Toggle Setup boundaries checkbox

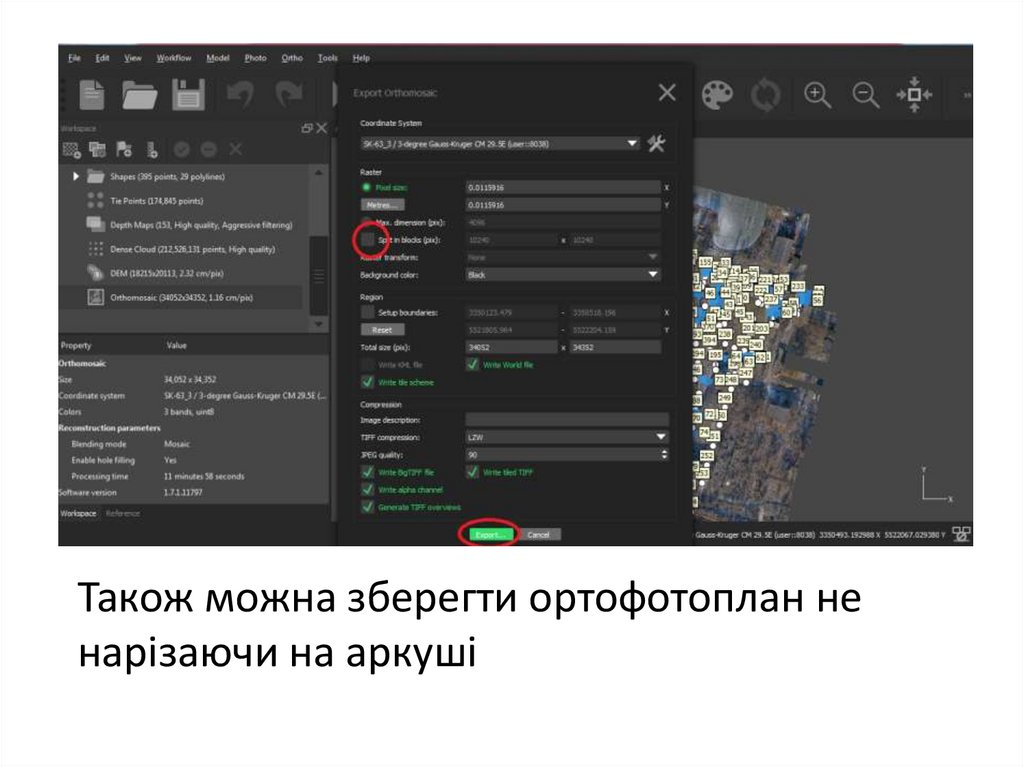[368, 312]
